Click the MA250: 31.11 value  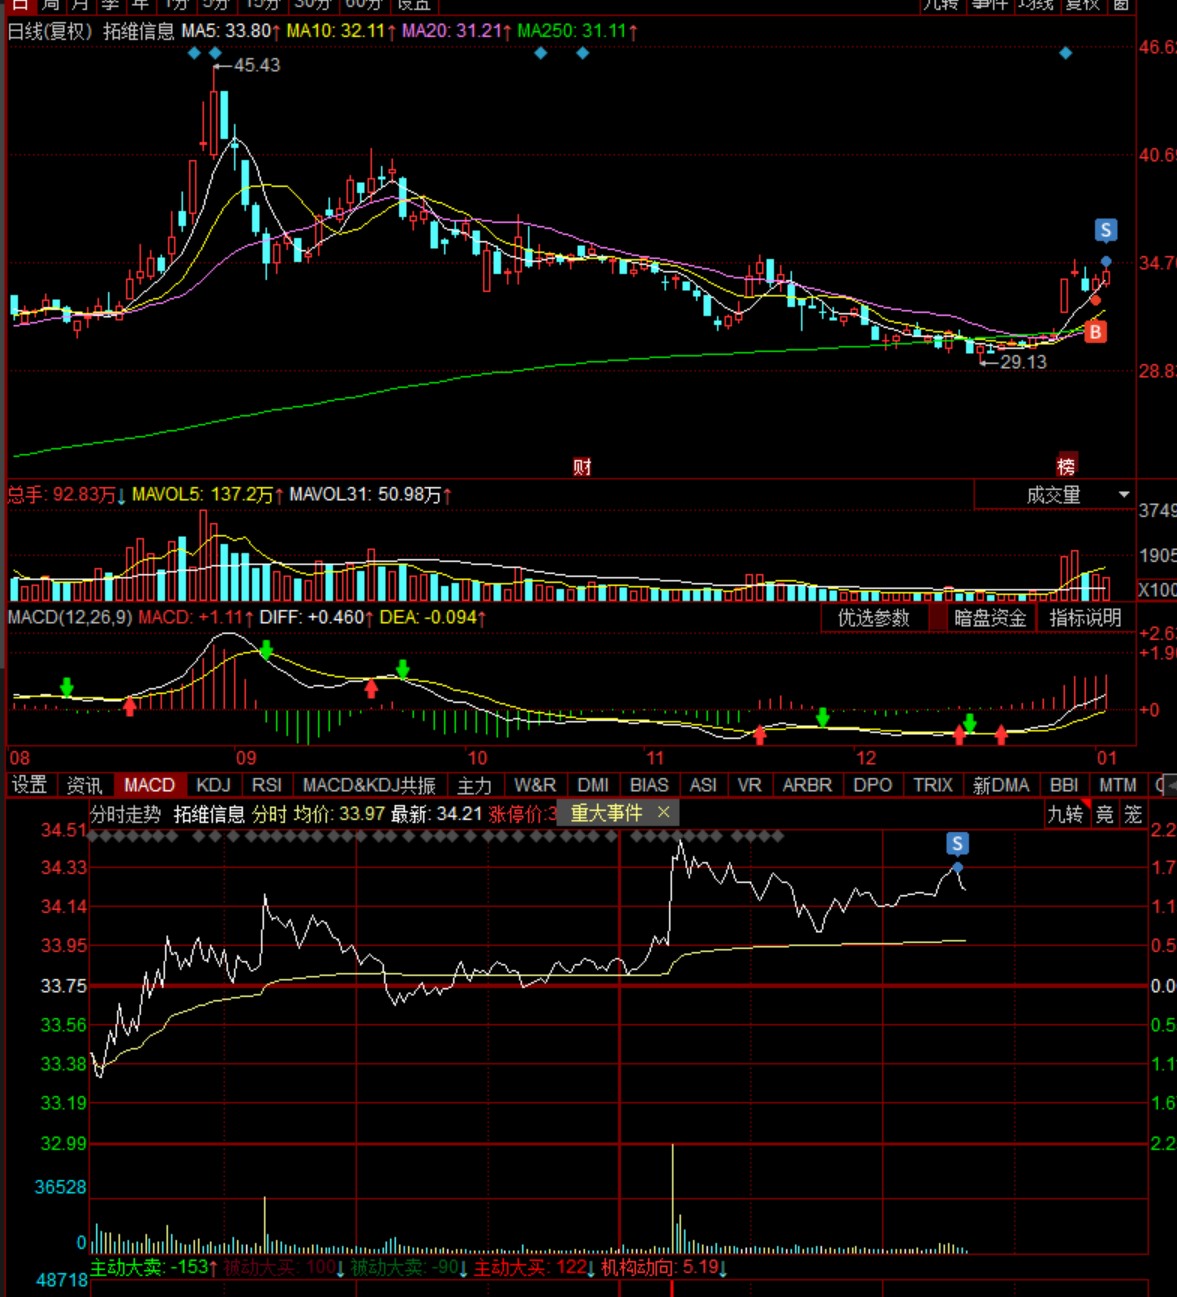point(577,31)
